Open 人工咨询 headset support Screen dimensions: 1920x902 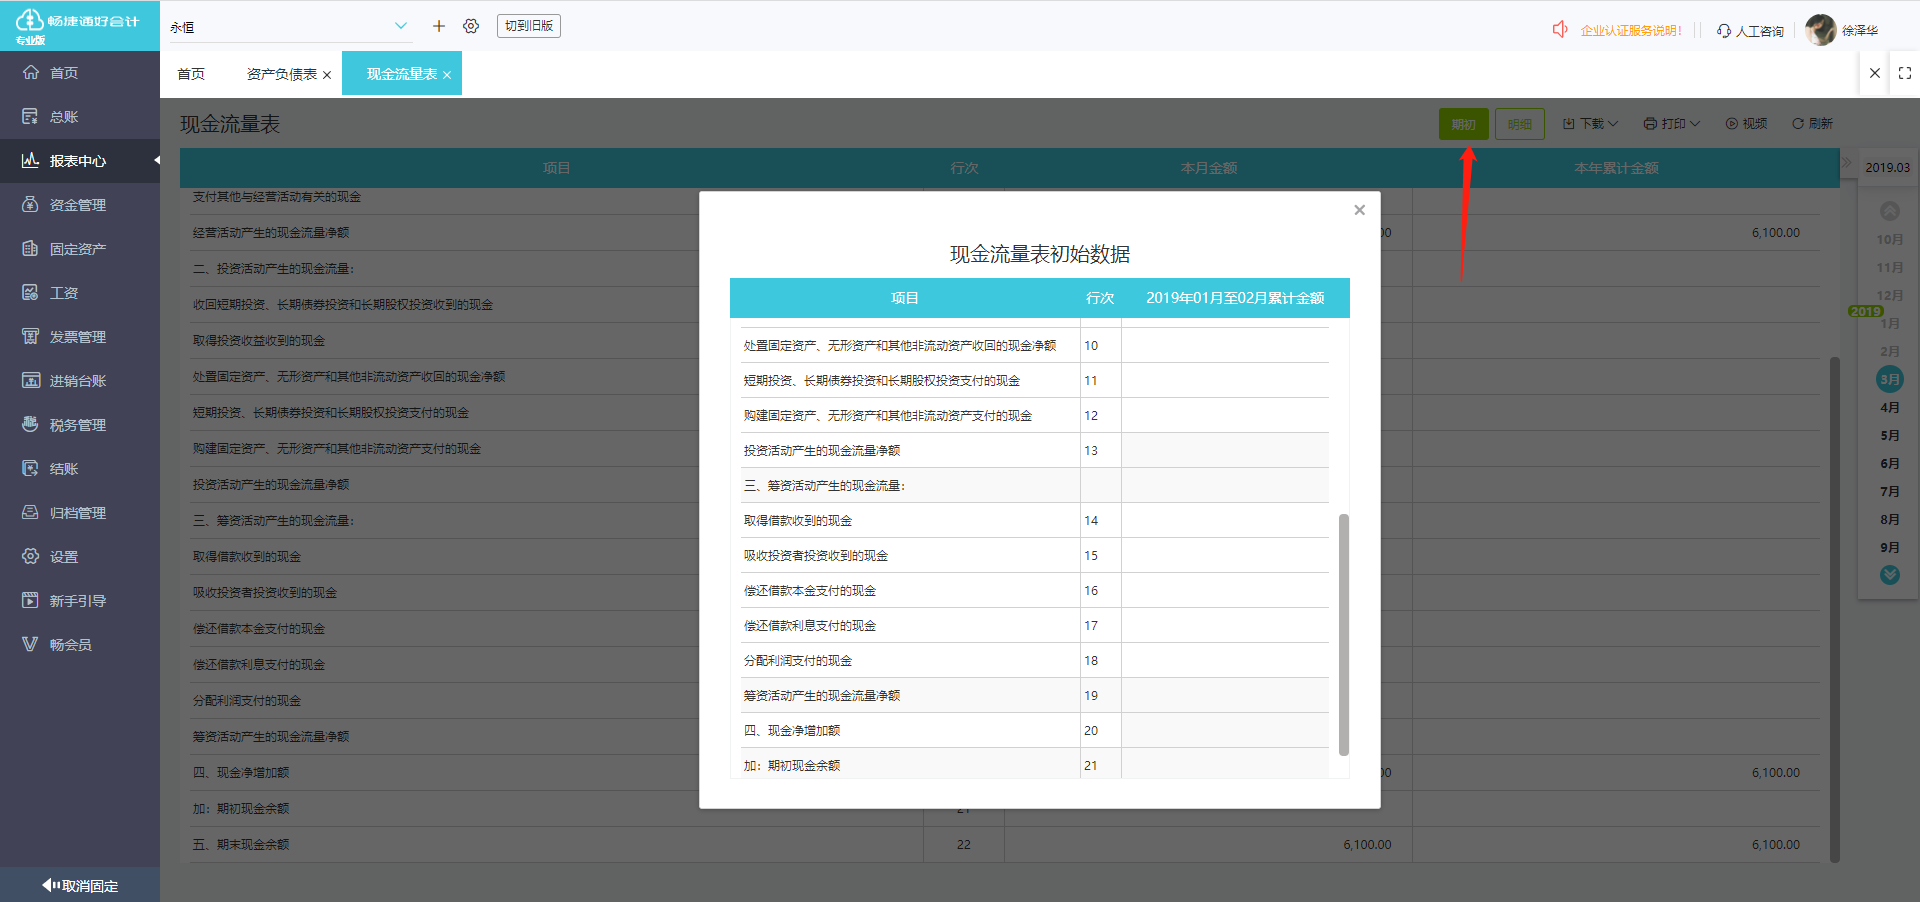point(1750,31)
